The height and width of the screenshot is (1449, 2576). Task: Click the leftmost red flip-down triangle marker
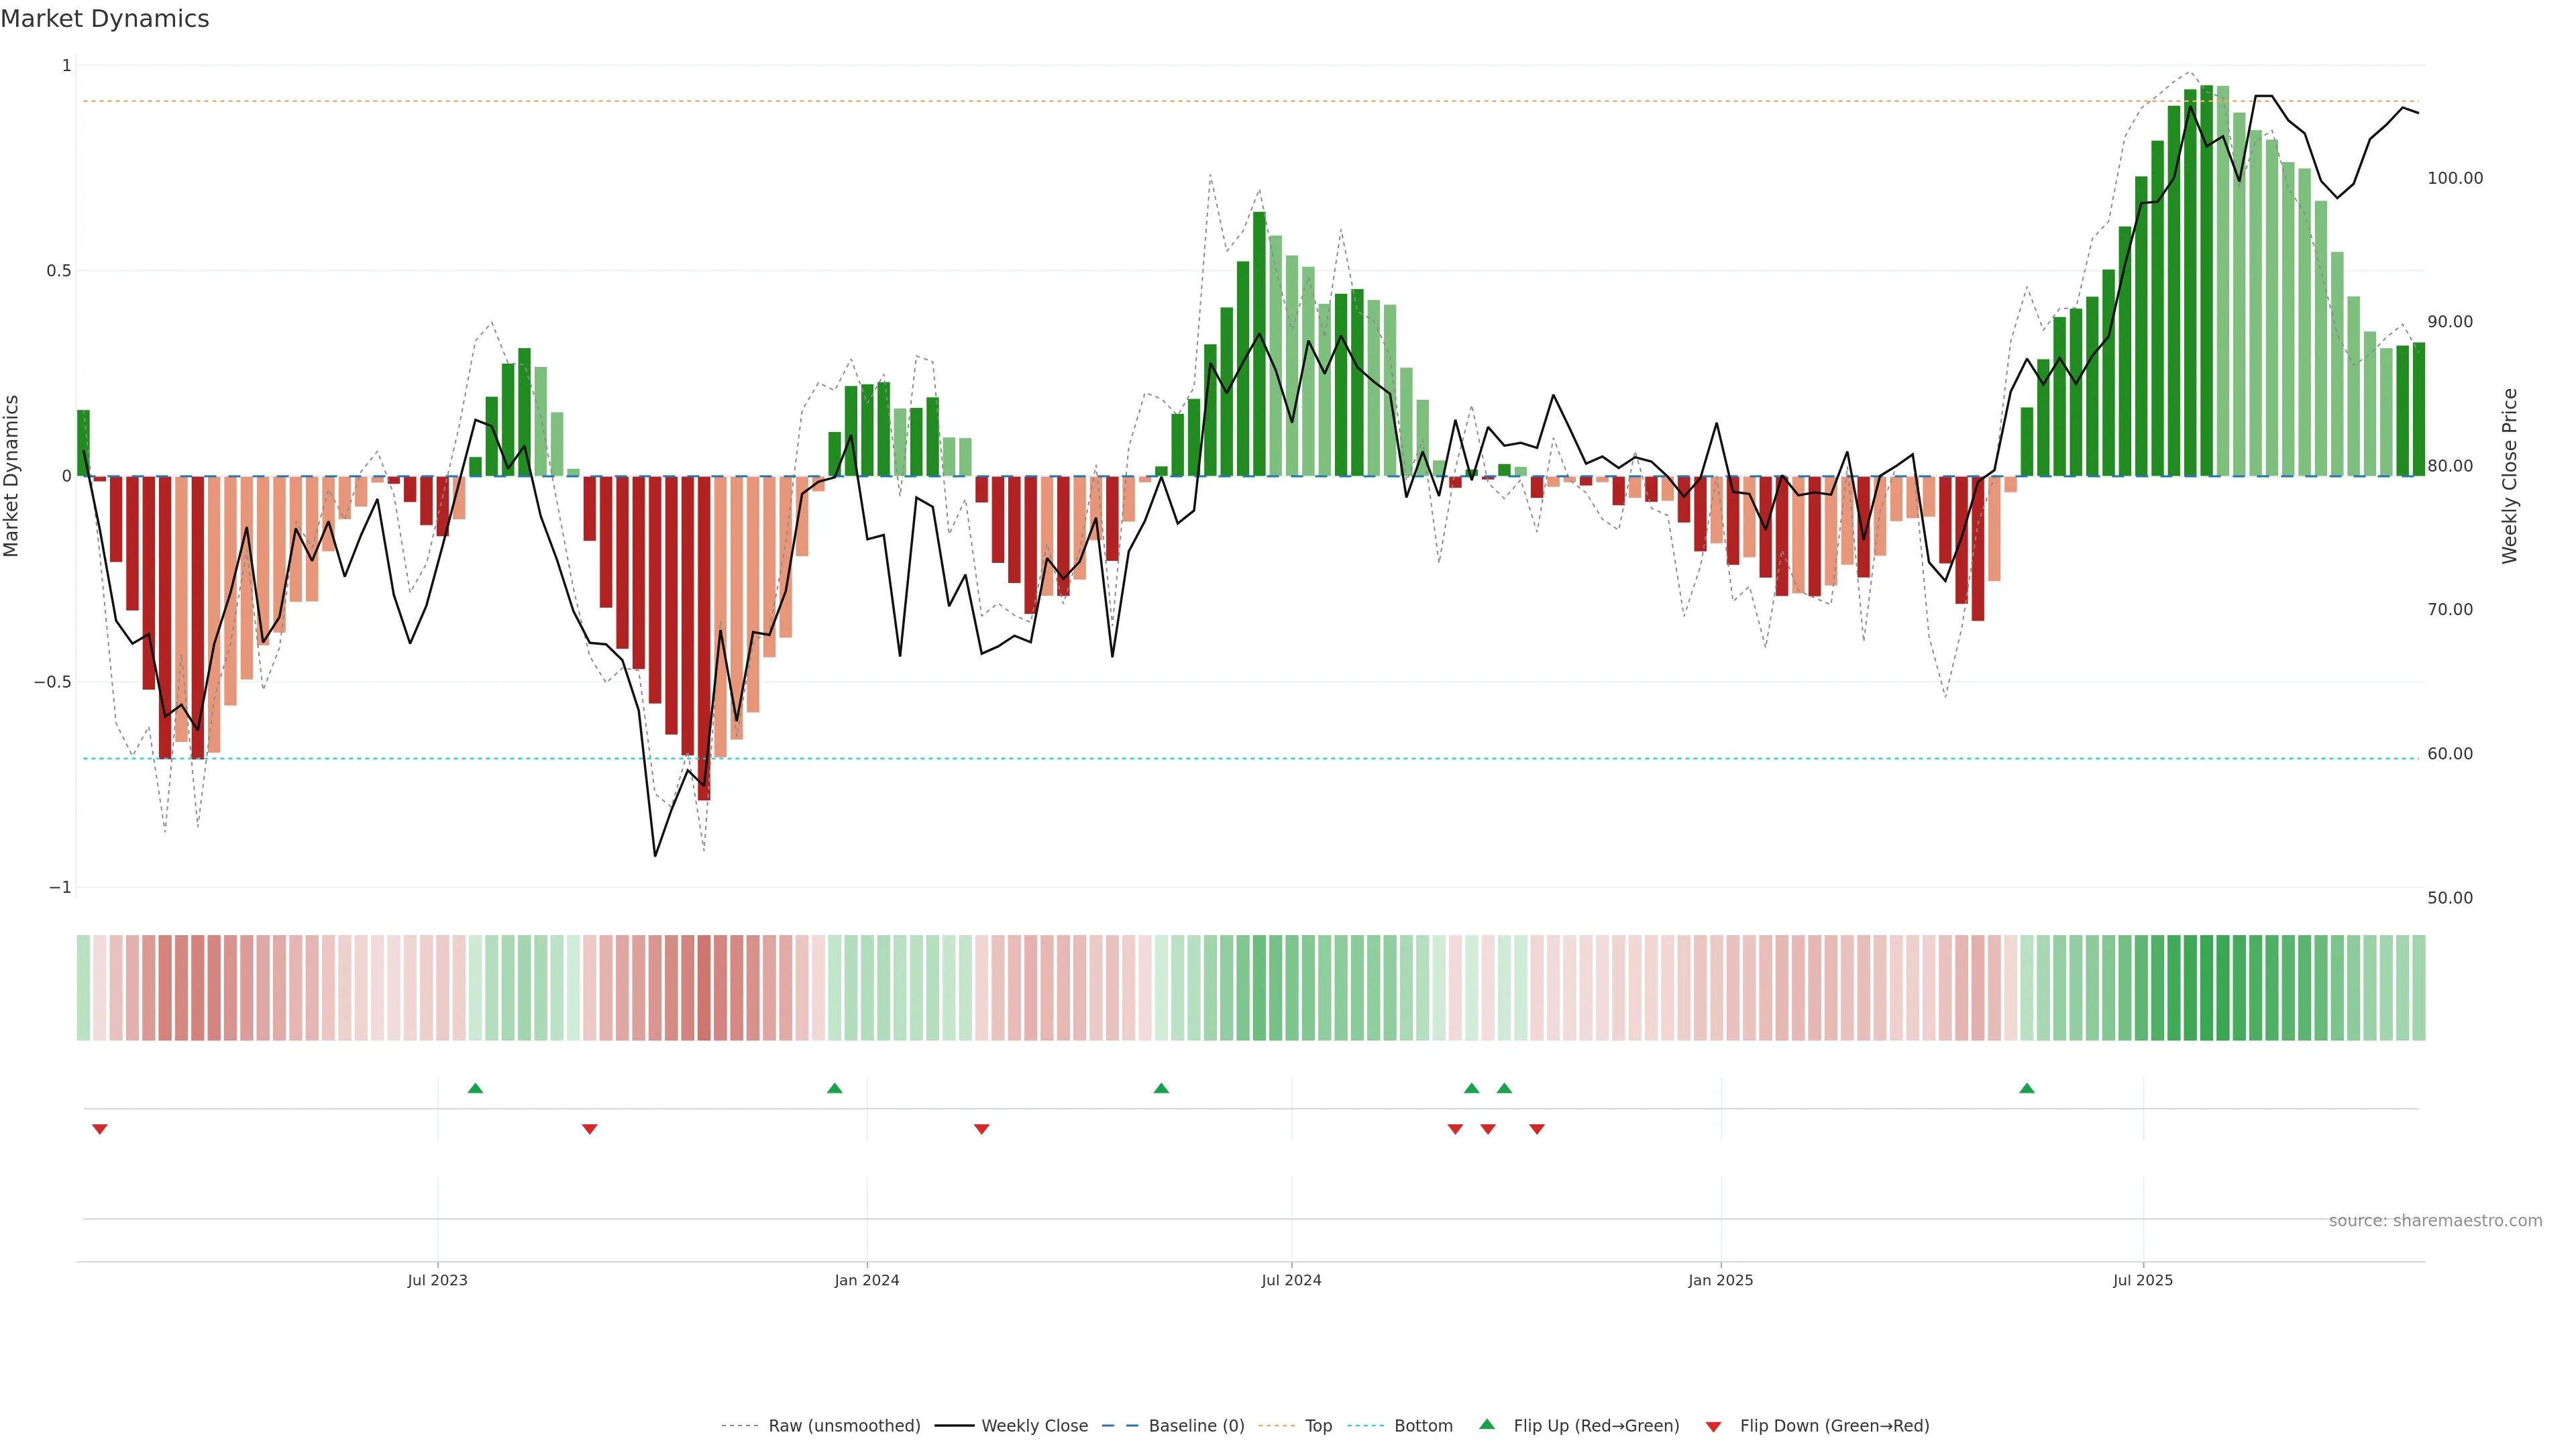coord(99,1129)
